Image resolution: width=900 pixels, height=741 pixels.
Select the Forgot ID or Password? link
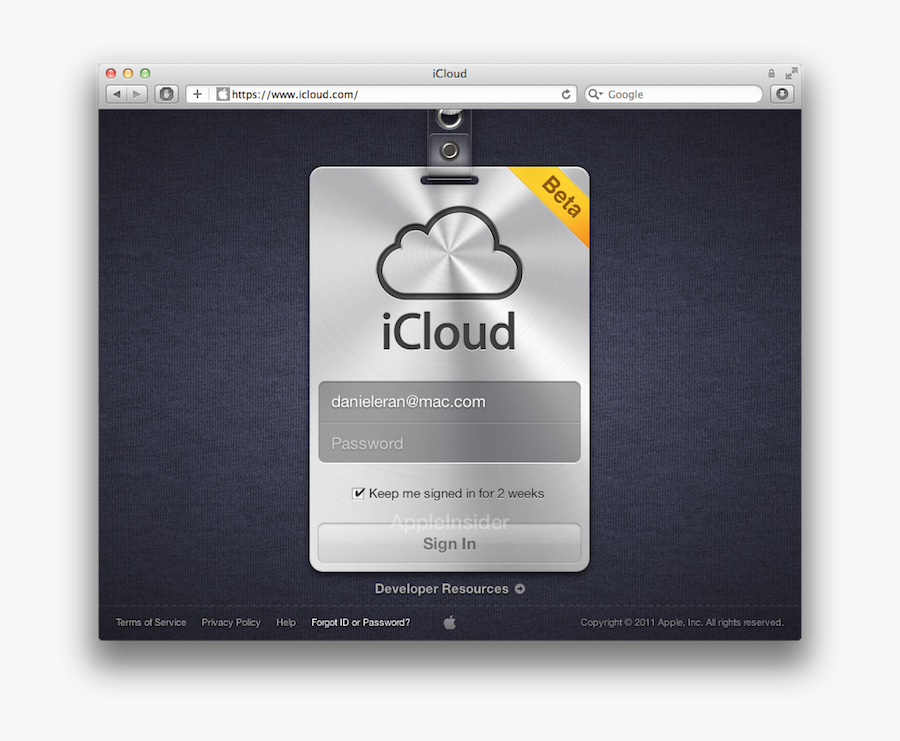point(360,622)
